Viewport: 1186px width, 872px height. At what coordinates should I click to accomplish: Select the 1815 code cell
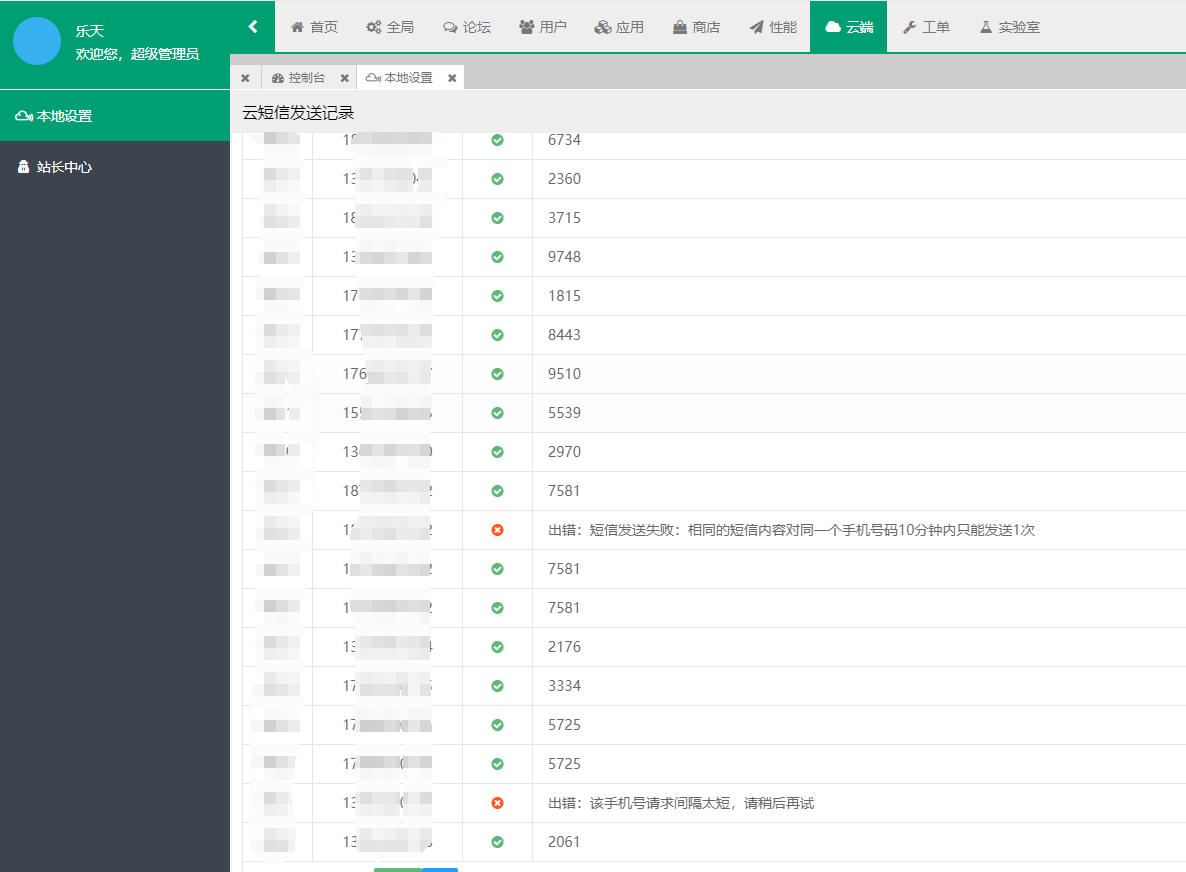[x=564, y=296]
